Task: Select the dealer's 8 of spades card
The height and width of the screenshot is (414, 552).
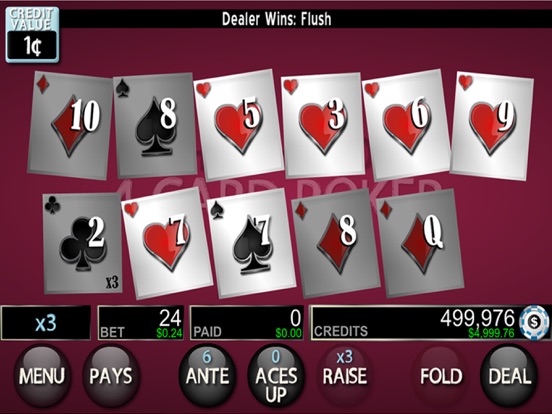Action: pos(154,125)
